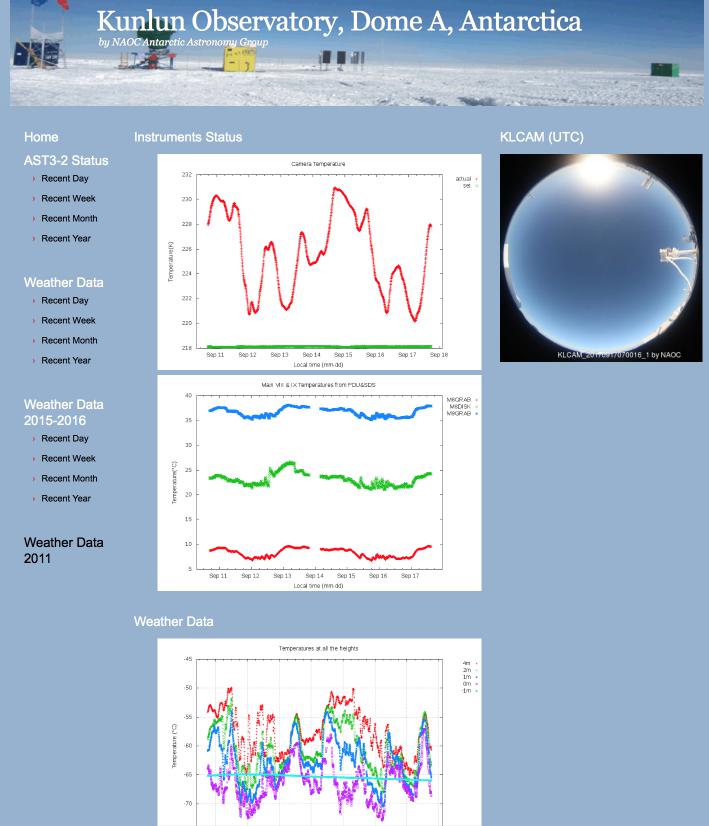Select Recent Month under Weather Data 2015-2016

click(x=69, y=479)
